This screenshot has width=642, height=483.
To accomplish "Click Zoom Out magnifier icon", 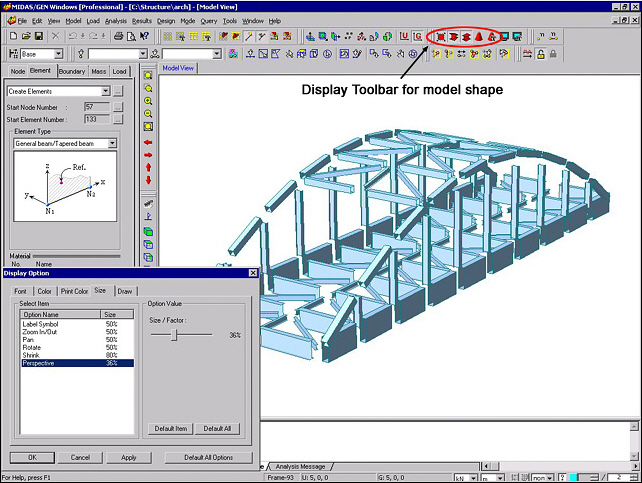I will [x=148, y=113].
